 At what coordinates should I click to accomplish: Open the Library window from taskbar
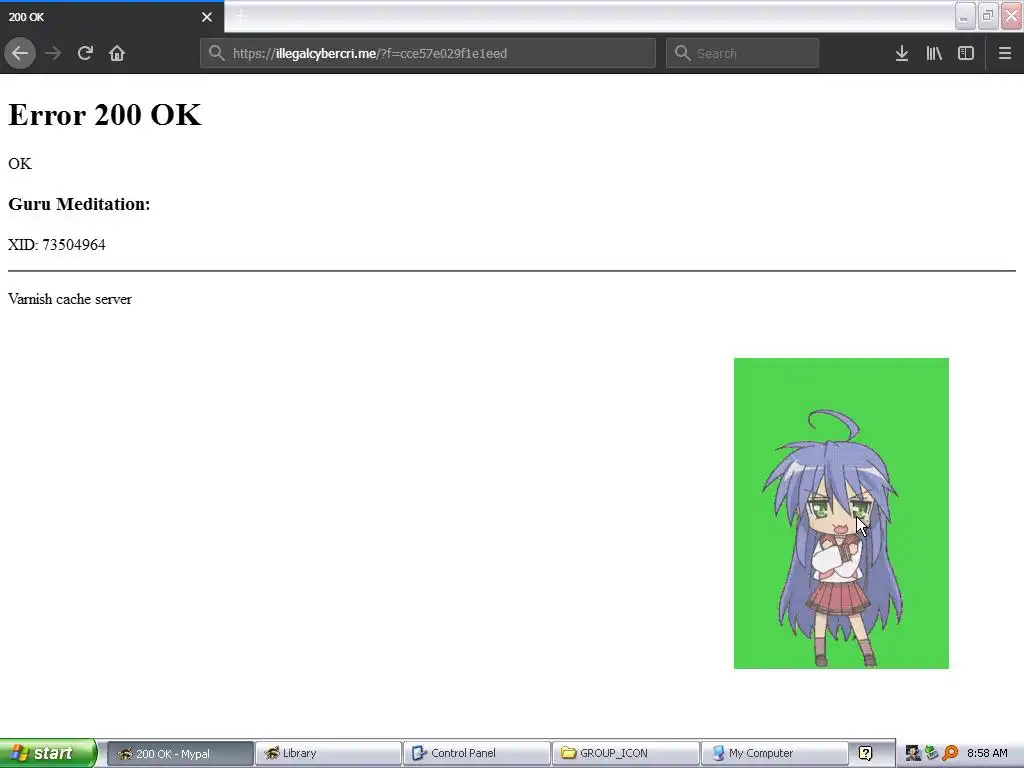[328, 753]
